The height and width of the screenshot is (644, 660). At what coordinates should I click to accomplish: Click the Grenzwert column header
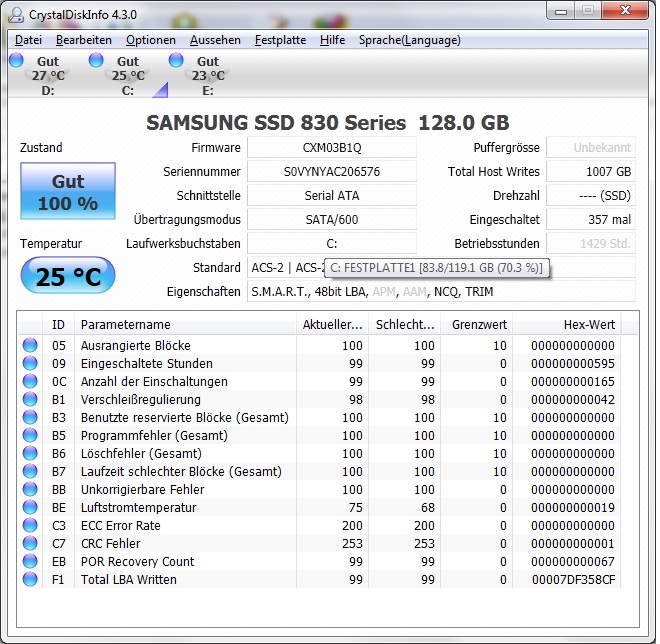(476, 325)
